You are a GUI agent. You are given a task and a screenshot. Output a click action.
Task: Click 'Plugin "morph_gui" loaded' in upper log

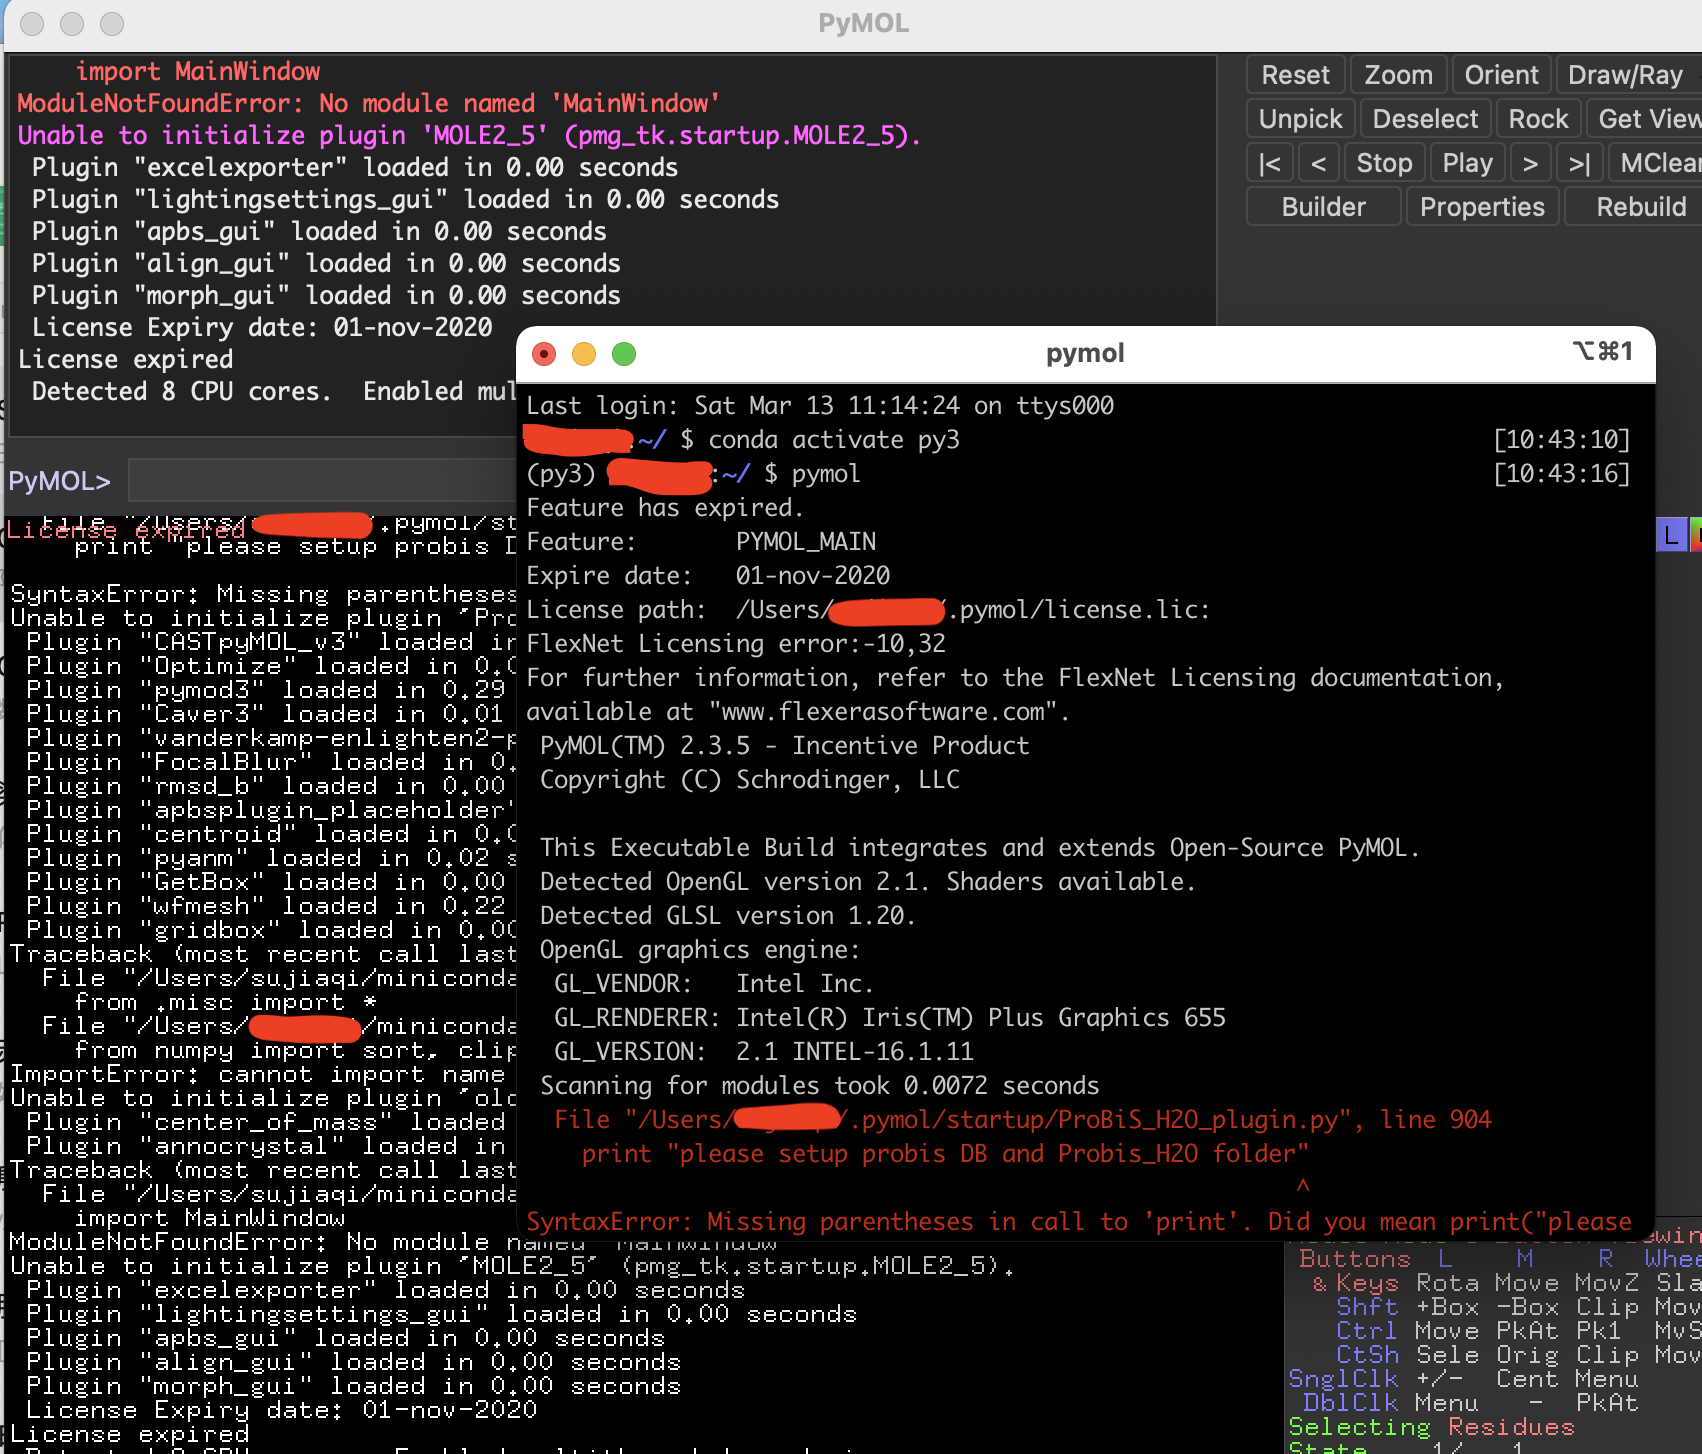pos(326,296)
